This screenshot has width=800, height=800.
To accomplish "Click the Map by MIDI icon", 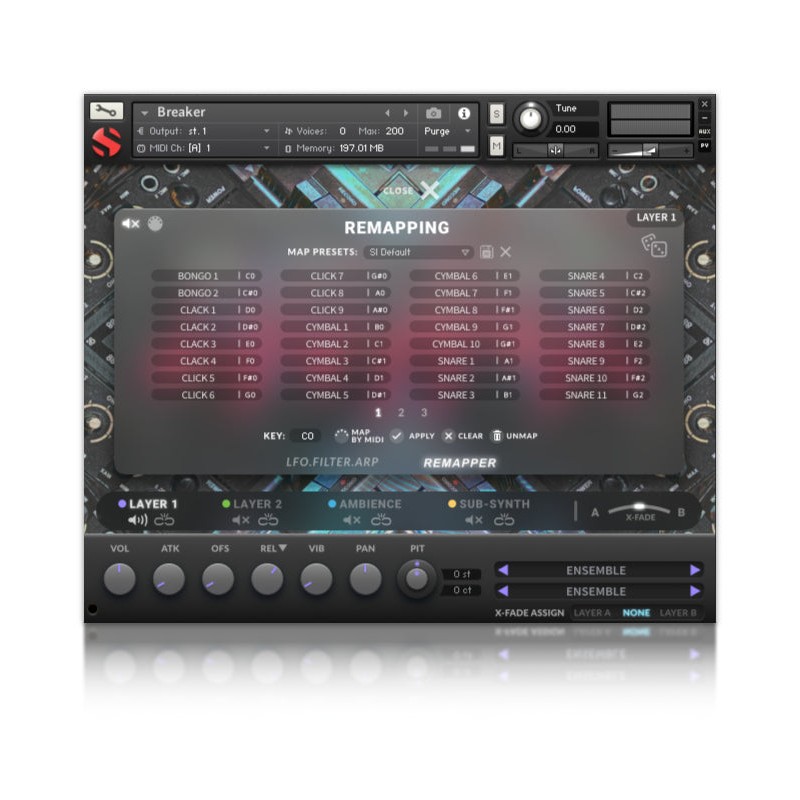I will 342,436.
